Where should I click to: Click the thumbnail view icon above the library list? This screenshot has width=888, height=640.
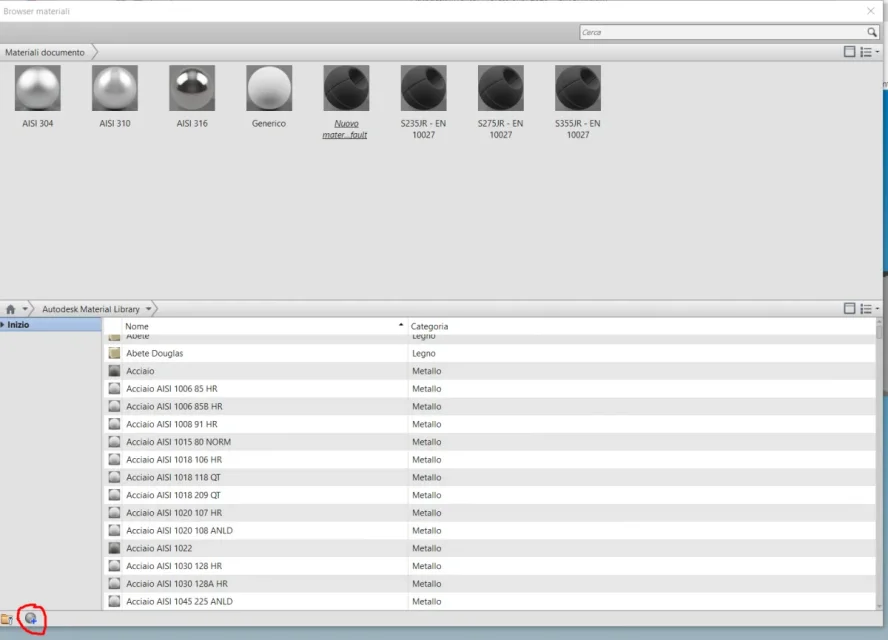(x=849, y=309)
